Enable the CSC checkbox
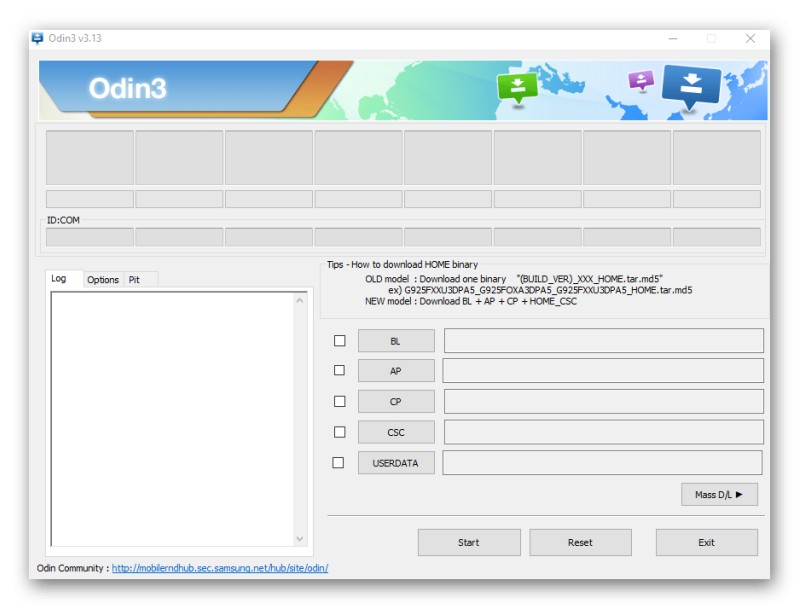Screen dimensions: 800x609 click(340, 432)
